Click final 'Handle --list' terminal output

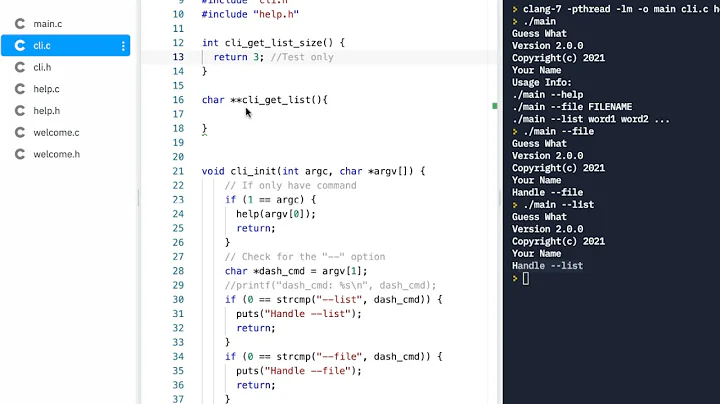(548, 266)
